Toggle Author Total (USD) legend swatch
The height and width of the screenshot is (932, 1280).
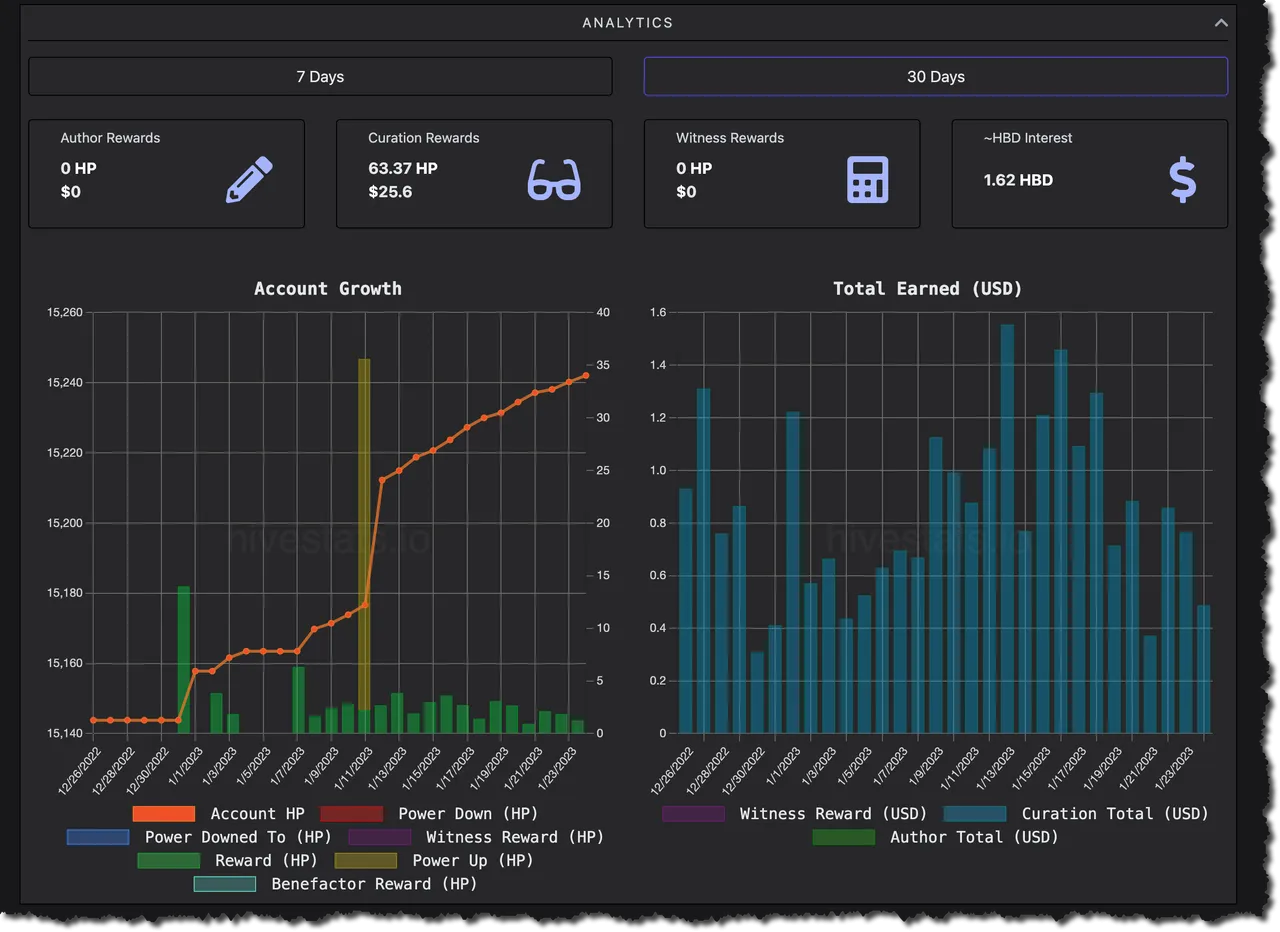tap(843, 837)
